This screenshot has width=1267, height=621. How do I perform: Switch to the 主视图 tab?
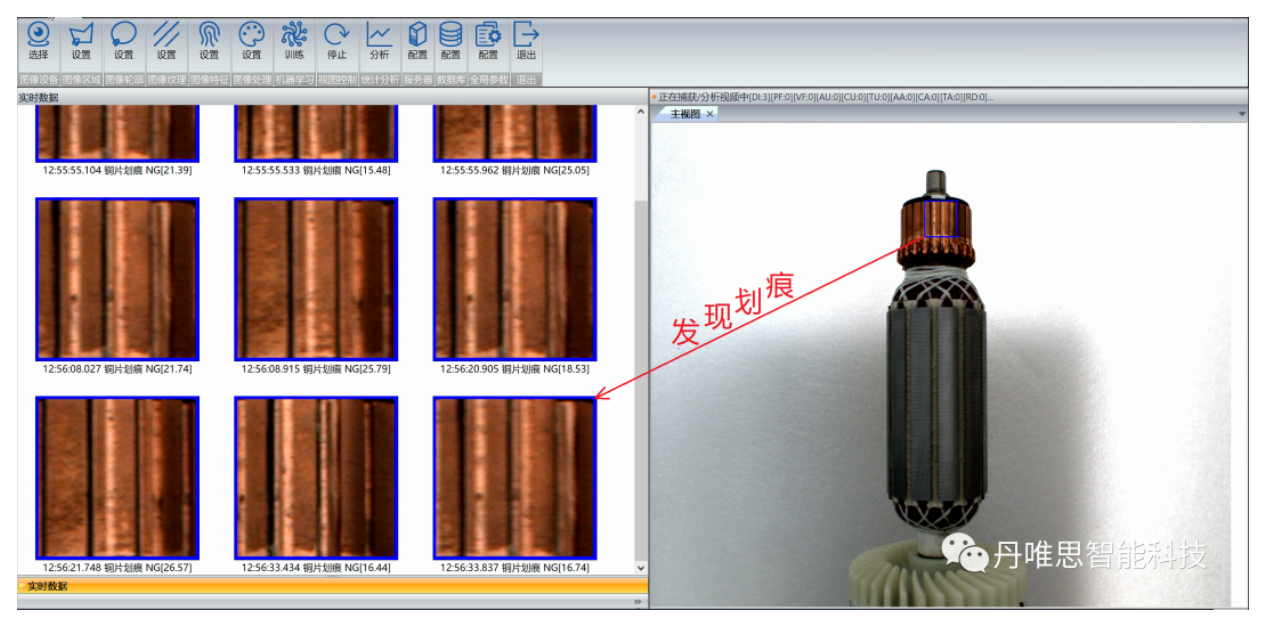coord(685,114)
